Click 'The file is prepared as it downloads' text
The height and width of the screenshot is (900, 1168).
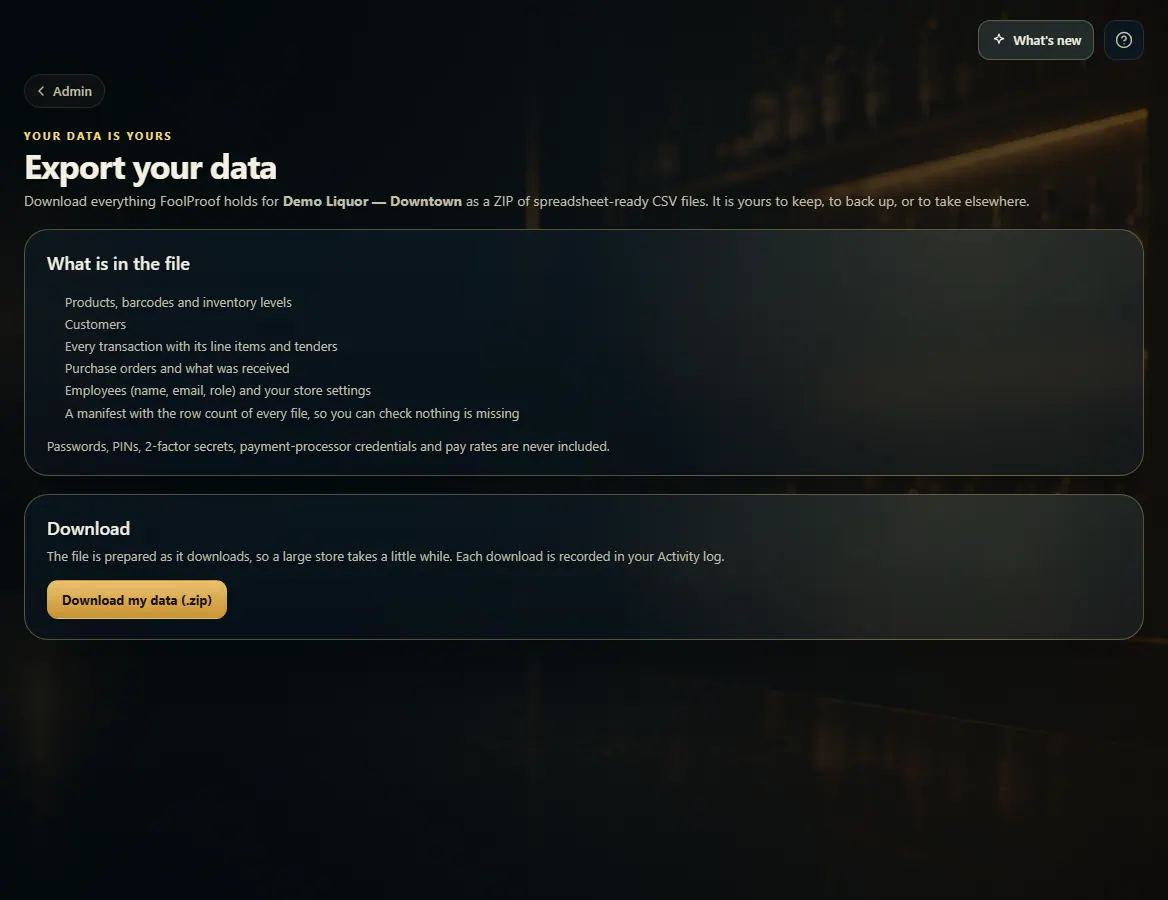click(x=385, y=557)
